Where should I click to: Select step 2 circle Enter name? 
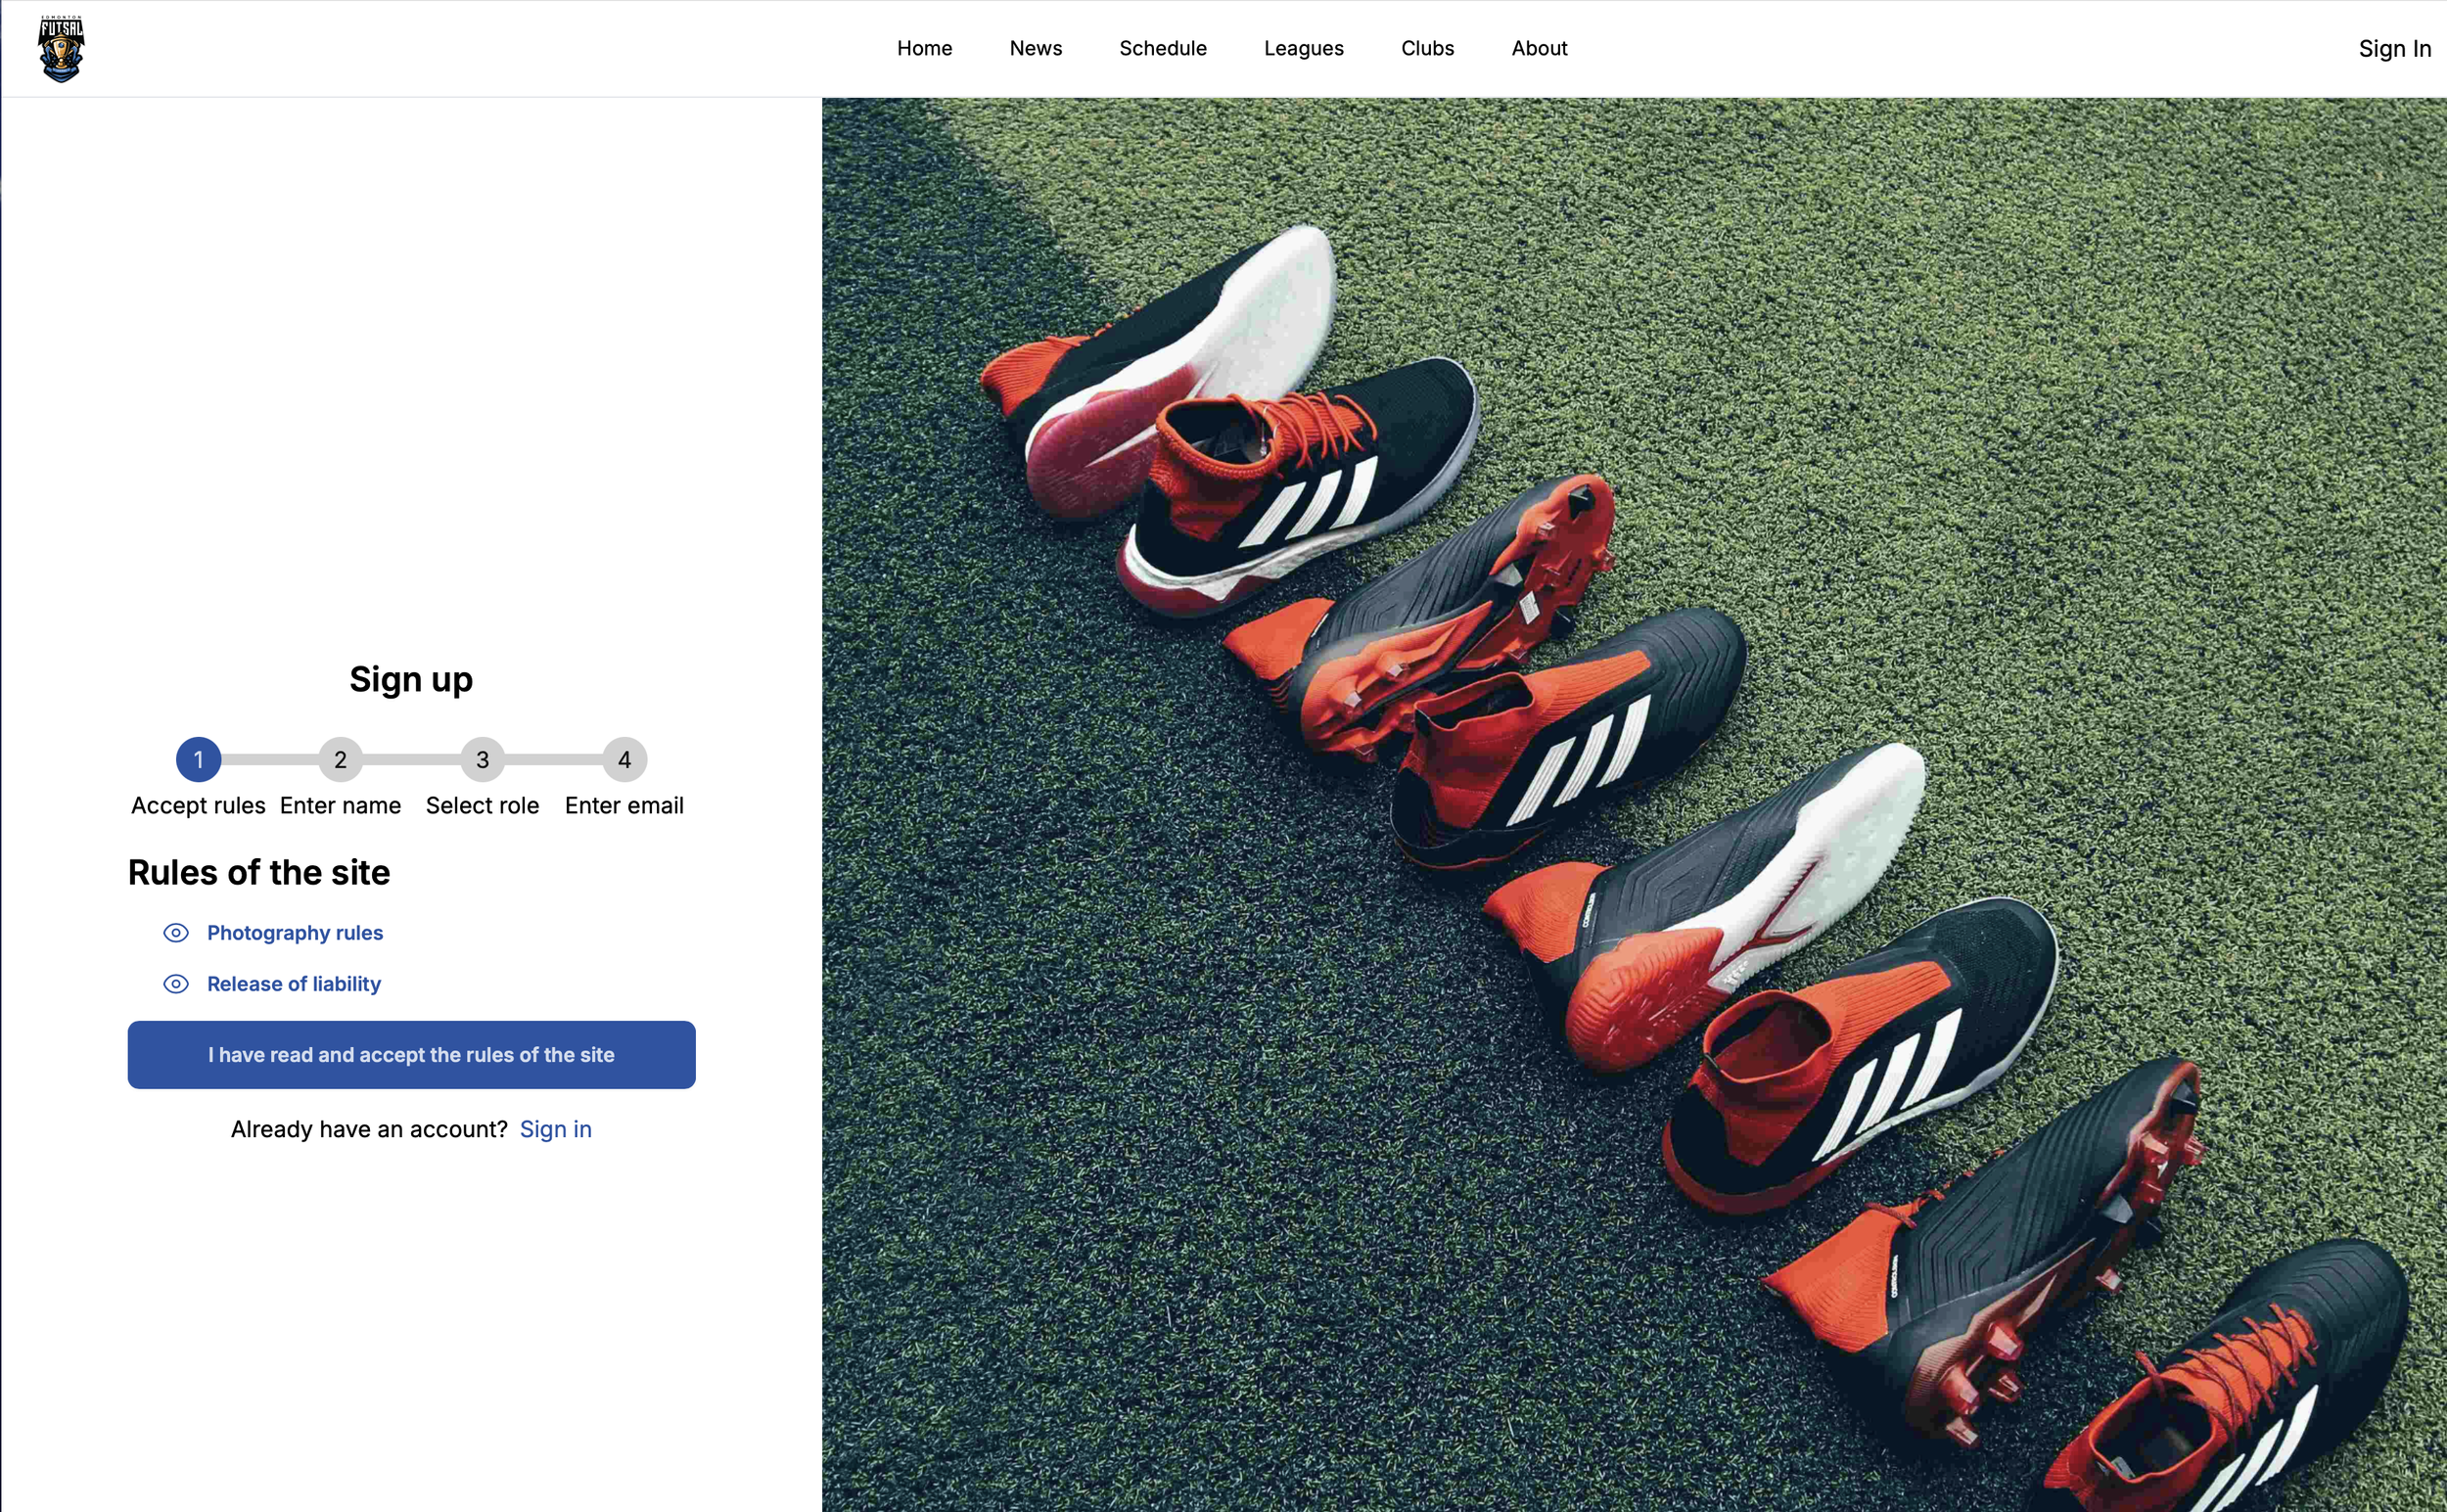(340, 760)
